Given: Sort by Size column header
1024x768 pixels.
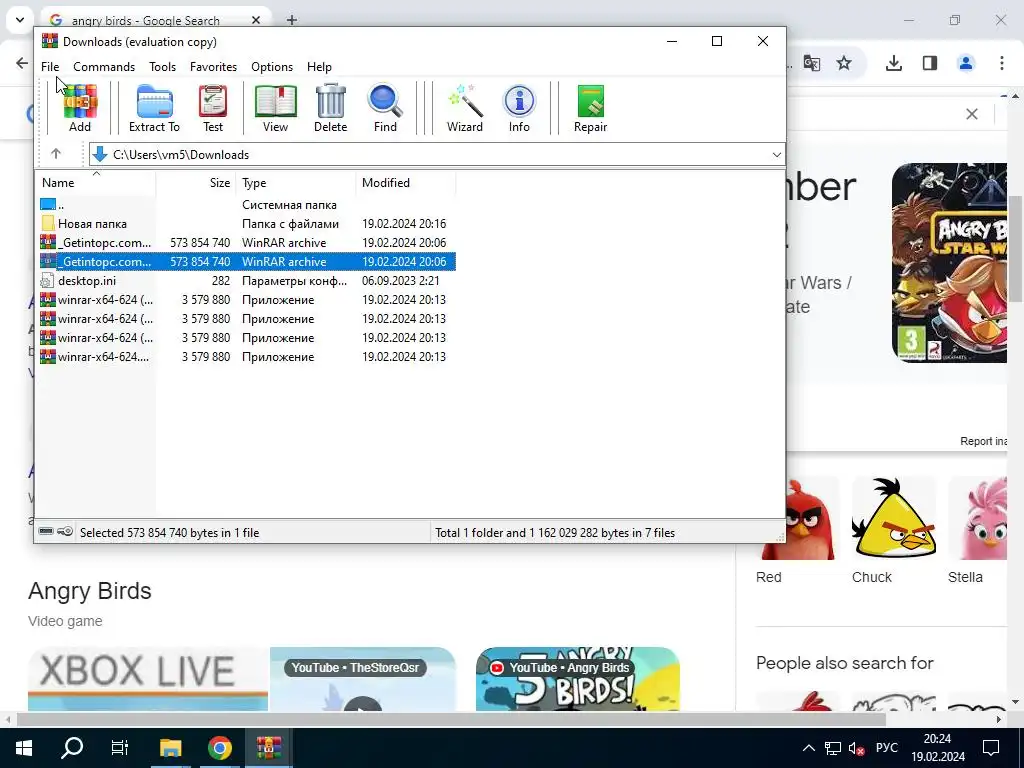Looking at the screenshot, I should pos(195,183).
